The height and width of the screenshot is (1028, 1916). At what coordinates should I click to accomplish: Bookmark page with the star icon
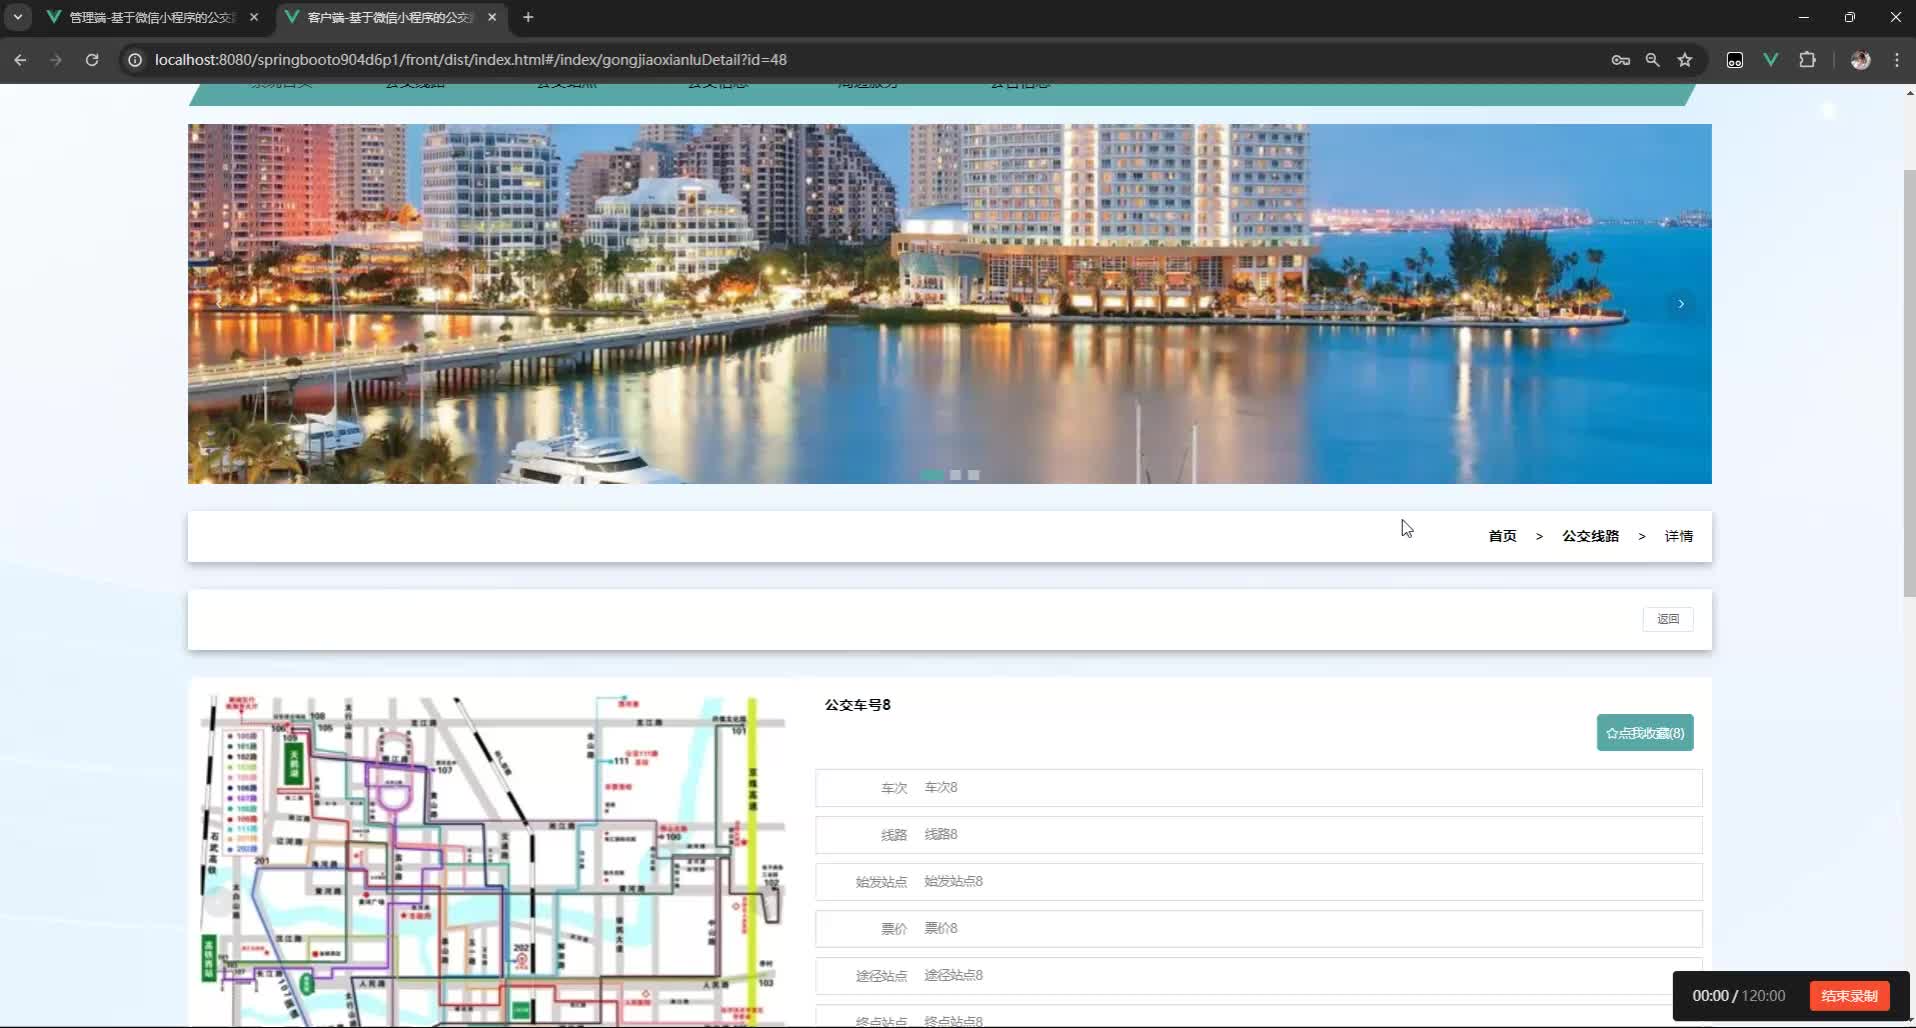[x=1685, y=60]
